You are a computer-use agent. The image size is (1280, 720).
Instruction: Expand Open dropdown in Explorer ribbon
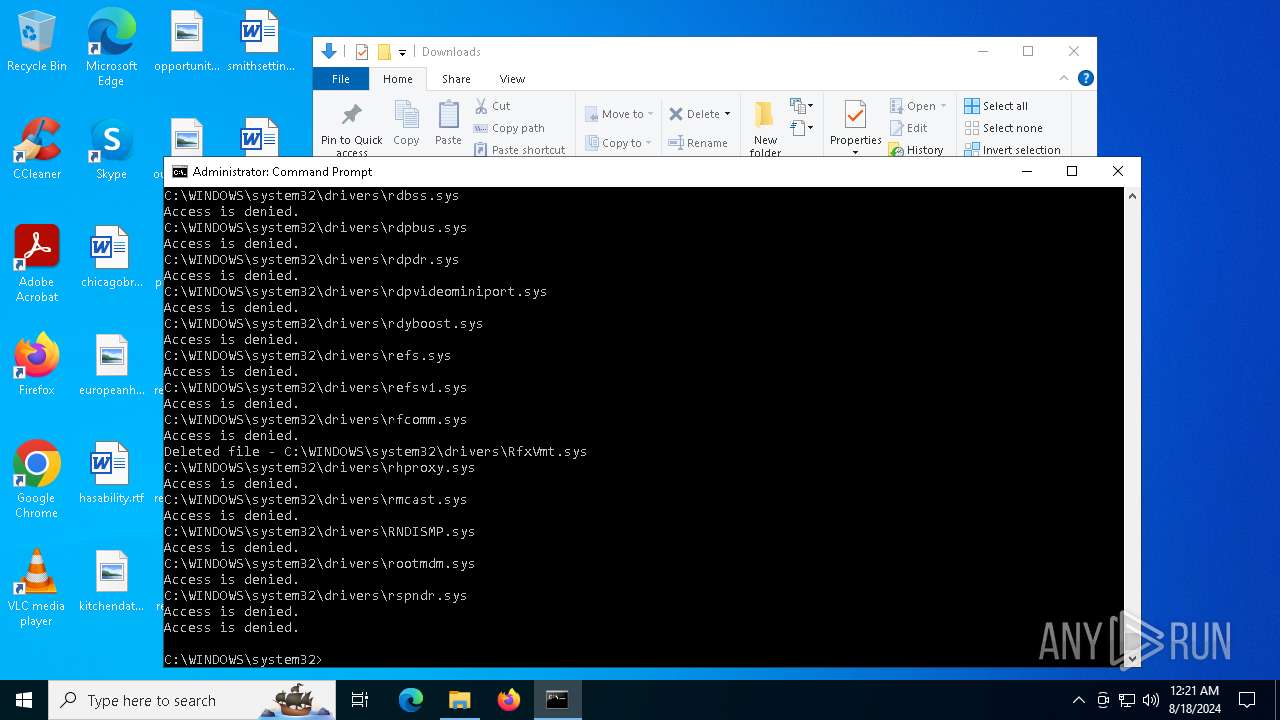click(x=943, y=106)
